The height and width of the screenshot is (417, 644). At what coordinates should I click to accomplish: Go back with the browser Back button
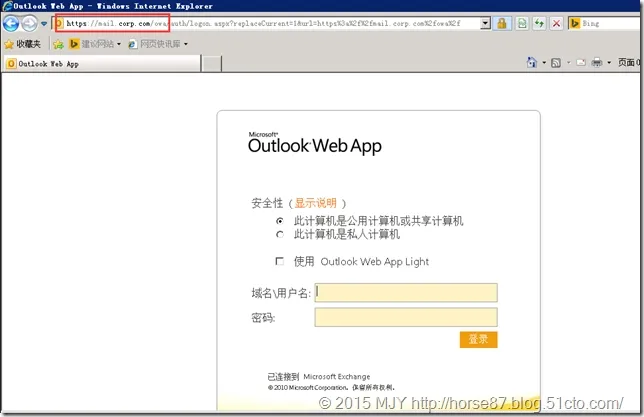[x=11, y=23]
